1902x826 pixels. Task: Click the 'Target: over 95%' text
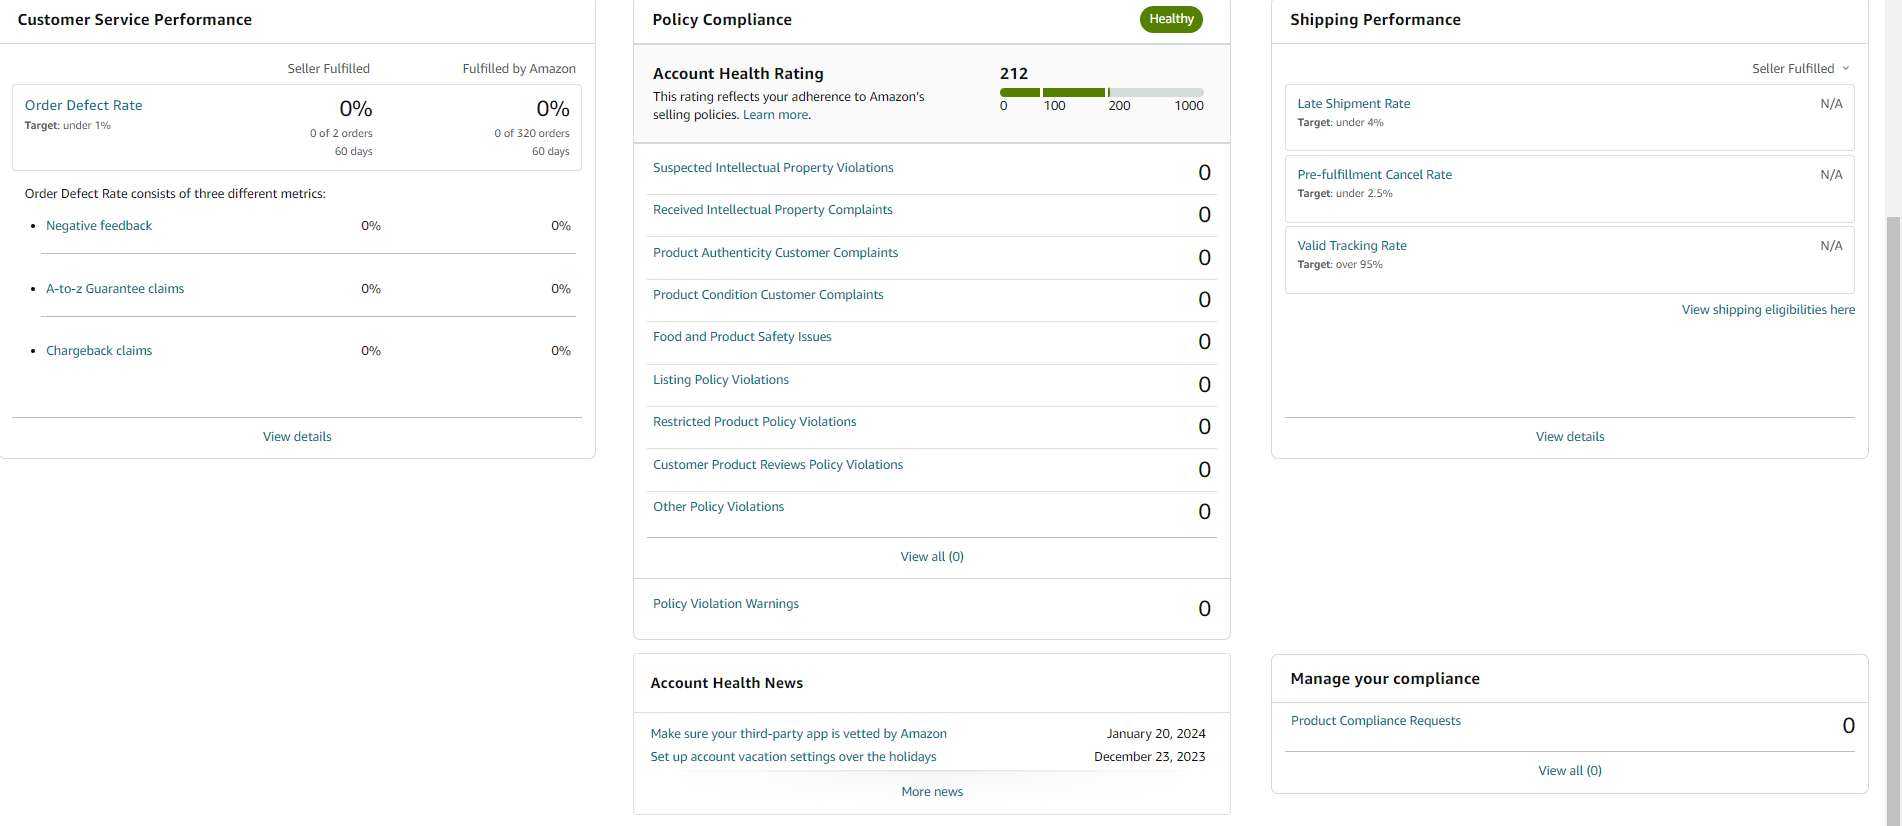click(1340, 265)
